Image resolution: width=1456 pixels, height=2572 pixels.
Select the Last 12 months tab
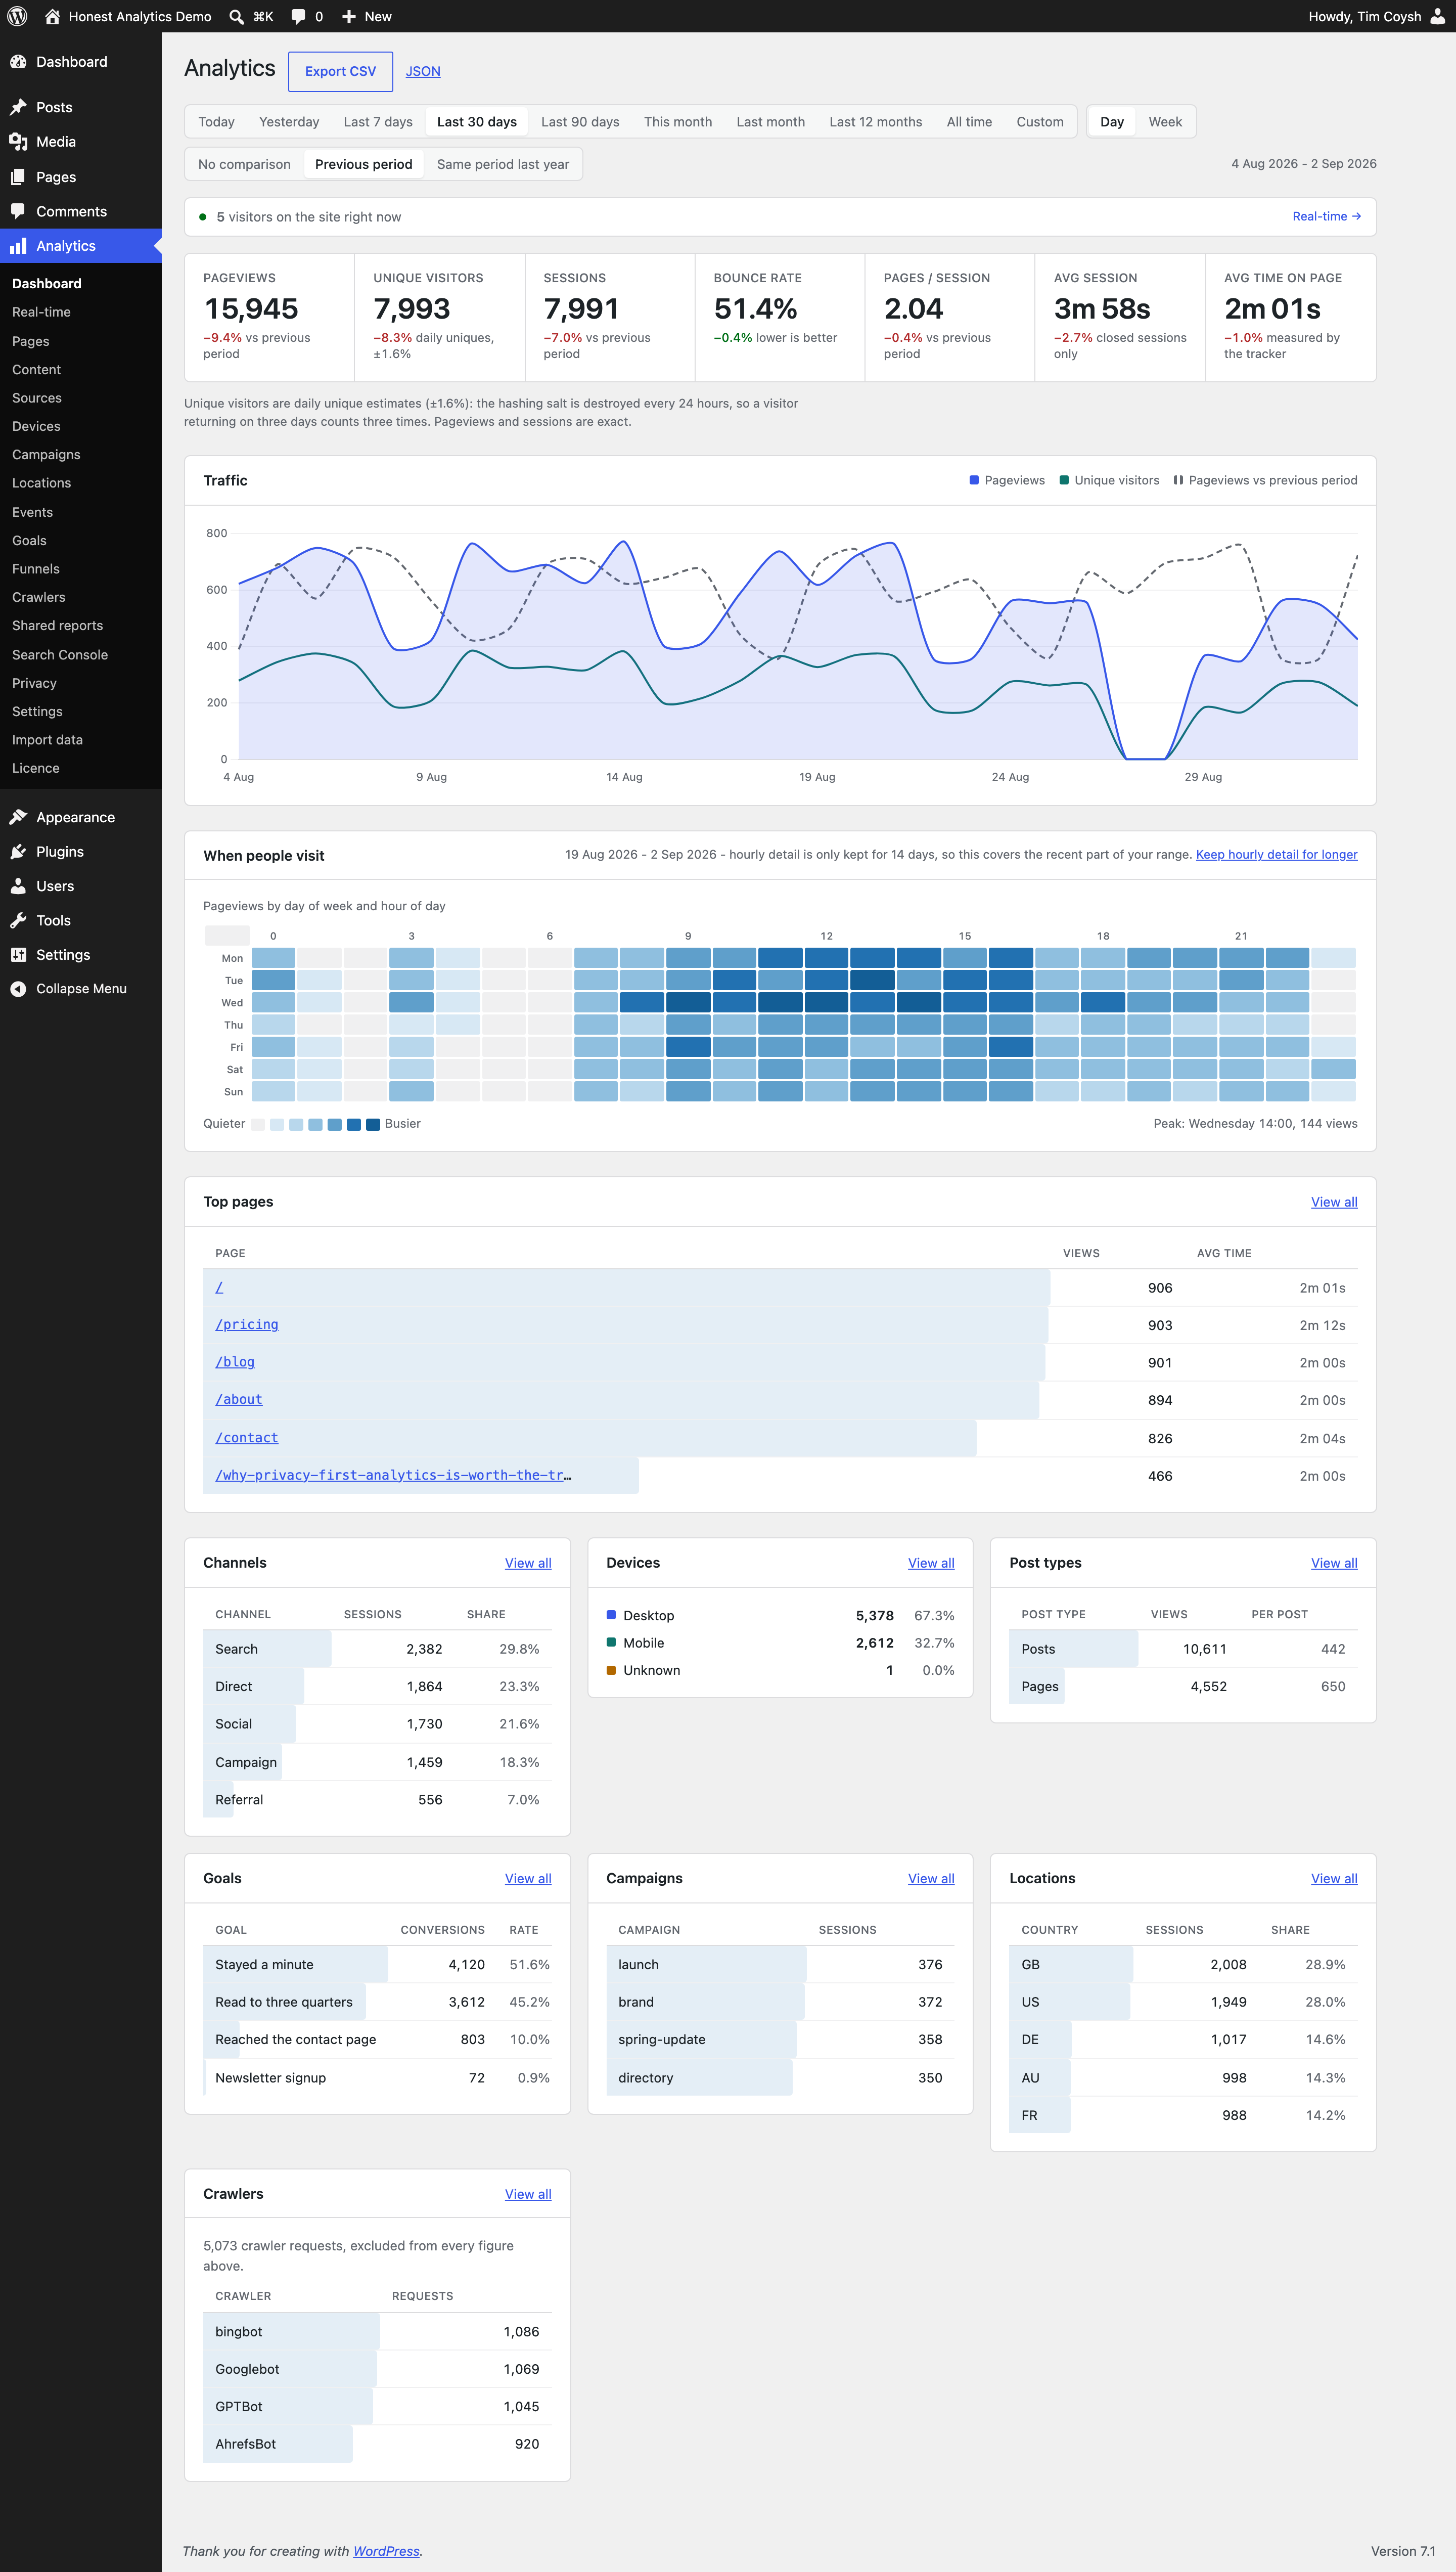click(x=876, y=122)
